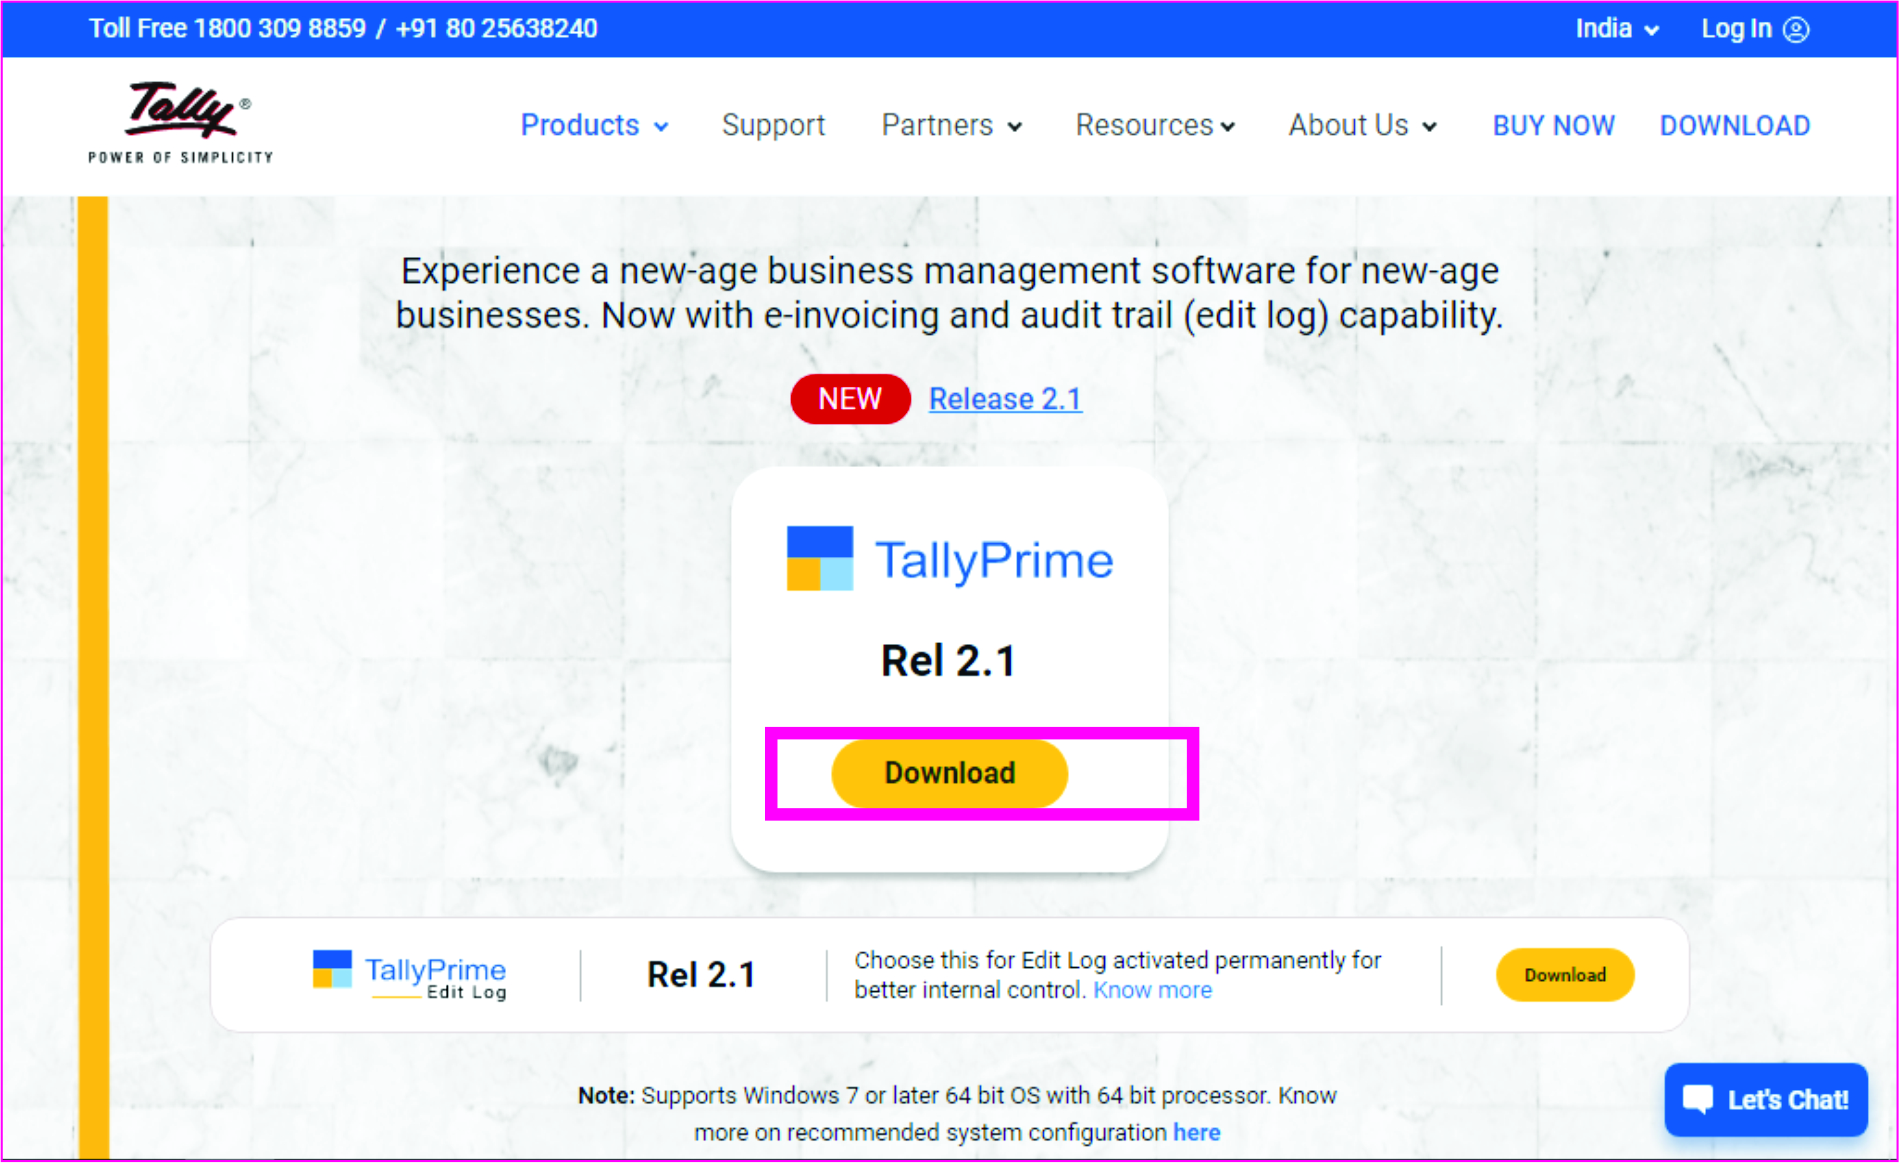Screen dimensions: 1899x1163
Task: Open the India country dropdown
Action: [1617, 29]
